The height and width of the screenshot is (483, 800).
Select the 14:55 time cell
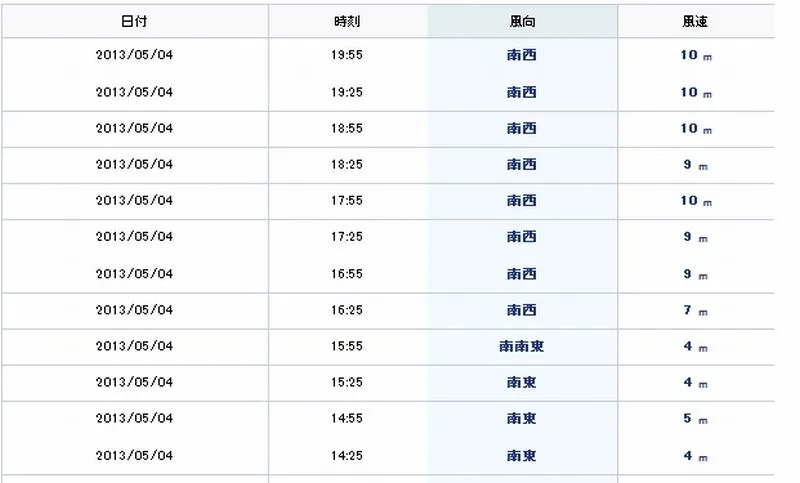347,418
